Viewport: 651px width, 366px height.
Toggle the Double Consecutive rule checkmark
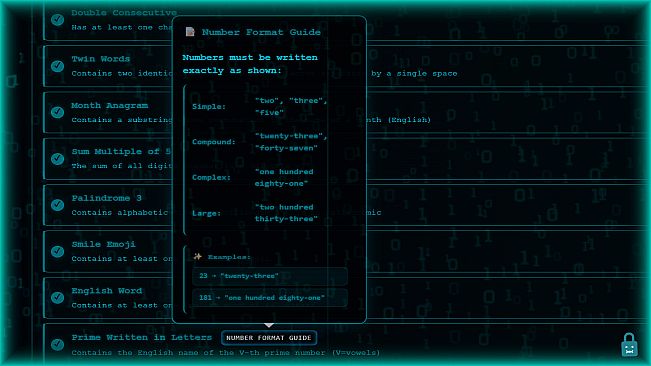[58, 20]
